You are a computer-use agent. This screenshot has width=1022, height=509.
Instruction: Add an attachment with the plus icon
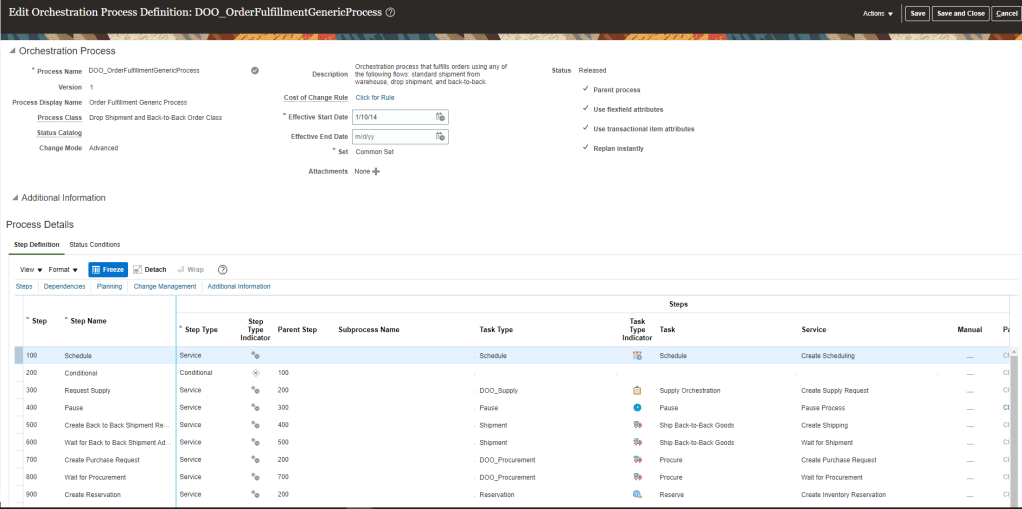[x=376, y=172]
